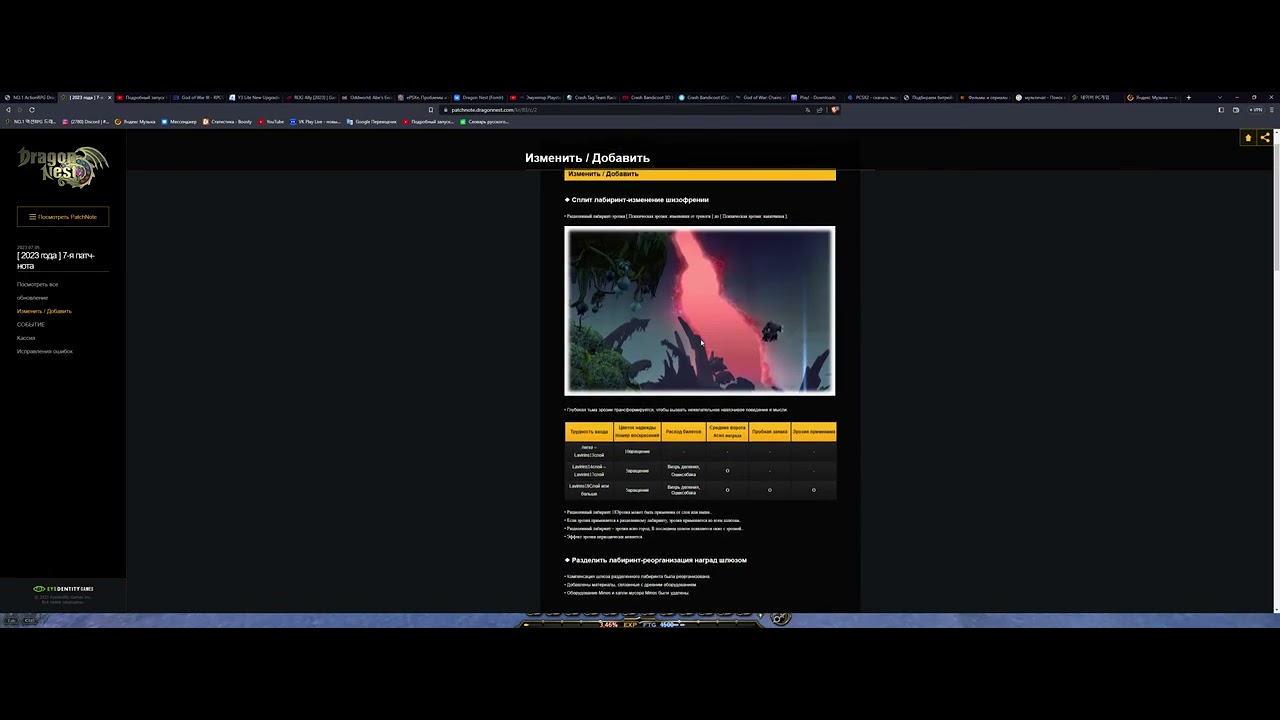
Task: Jump to 'СОБЫТИЕ' section in sidebar
Action: (31, 324)
